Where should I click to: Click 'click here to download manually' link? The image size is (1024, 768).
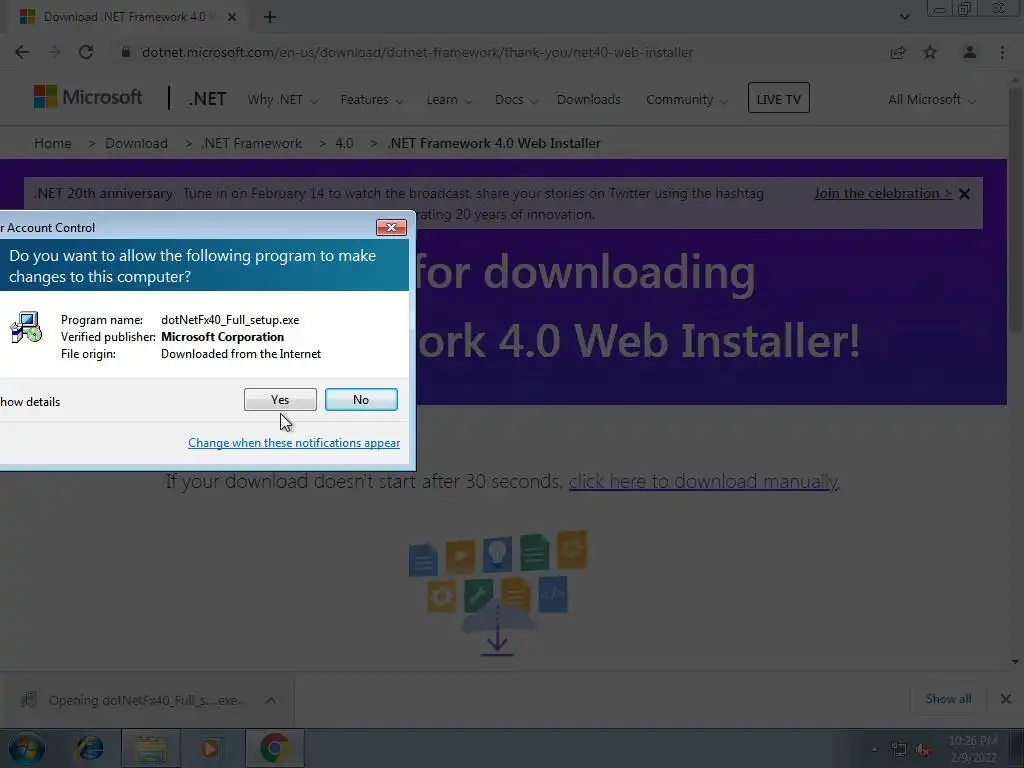[703, 481]
